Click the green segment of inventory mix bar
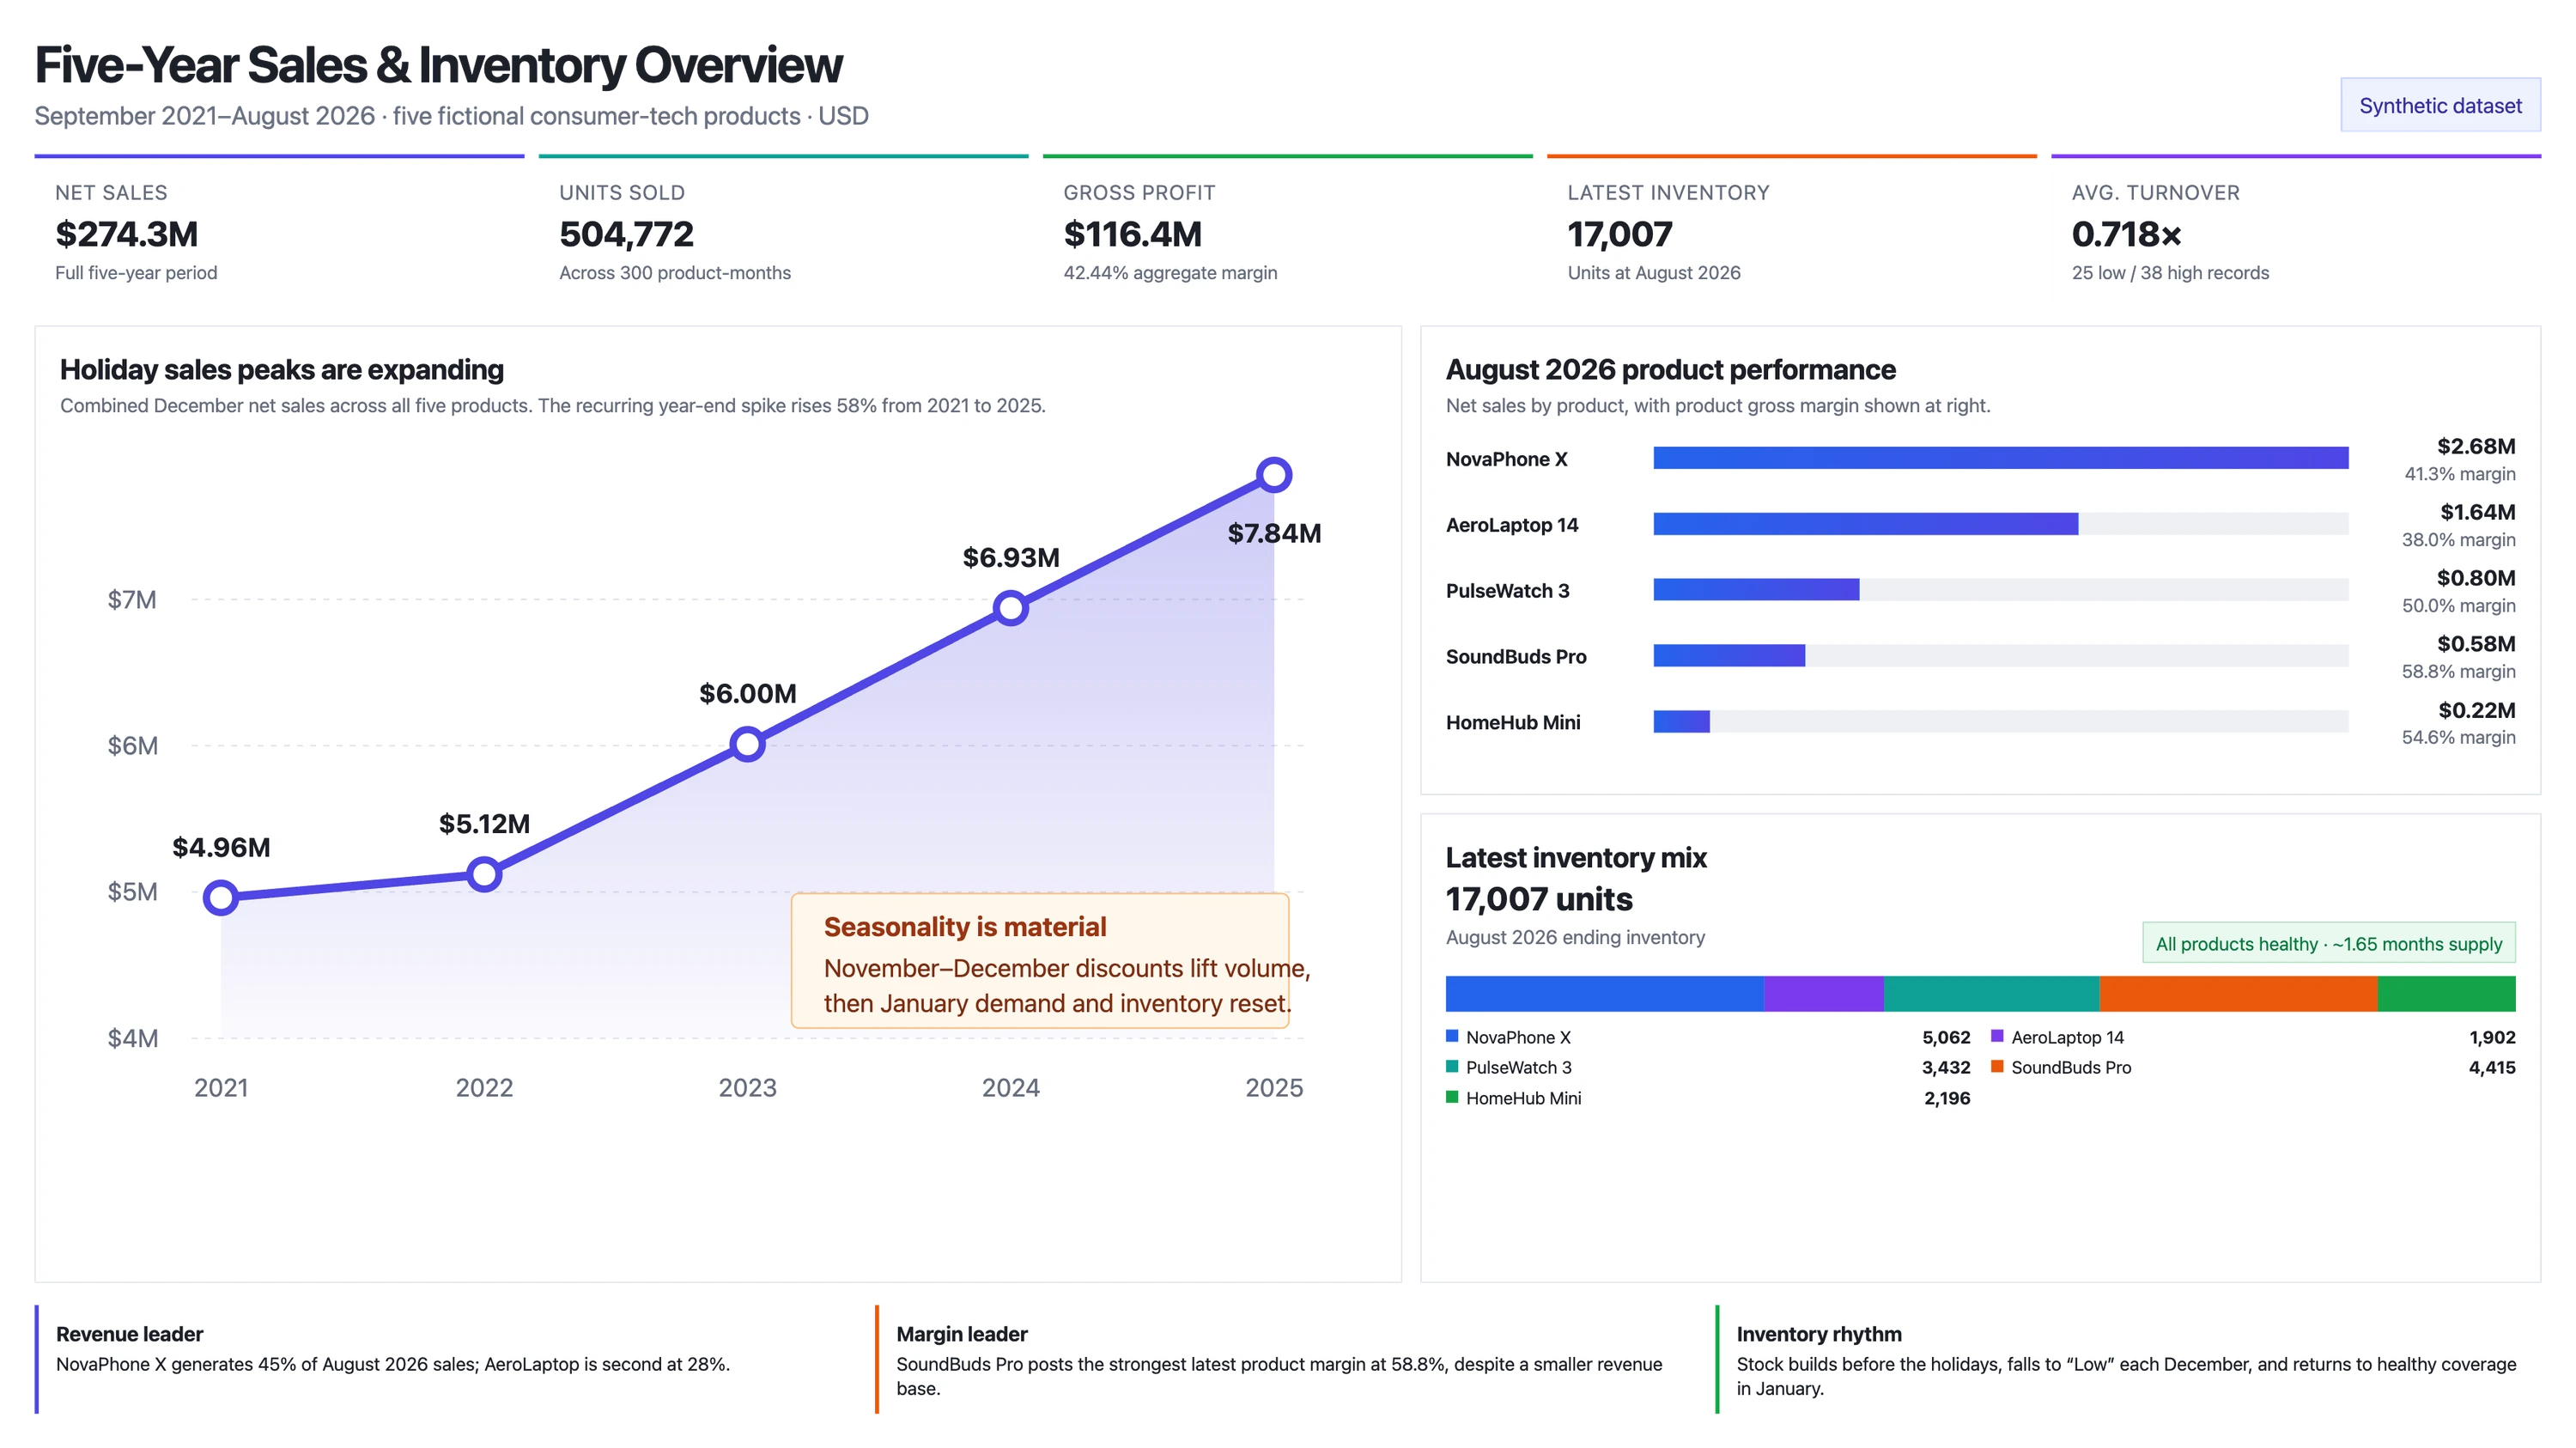Image resolution: width=2576 pixels, height=1448 pixels. coord(2447,994)
